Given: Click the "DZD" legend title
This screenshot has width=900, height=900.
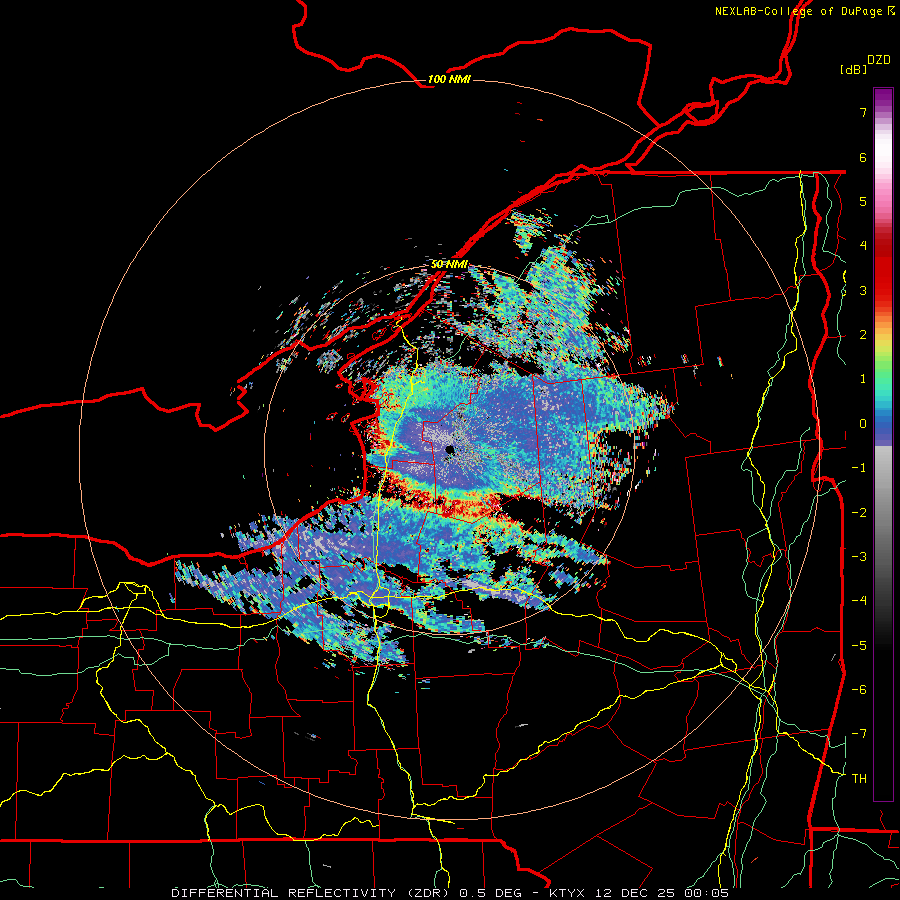Looking at the screenshot, I should [879, 59].
